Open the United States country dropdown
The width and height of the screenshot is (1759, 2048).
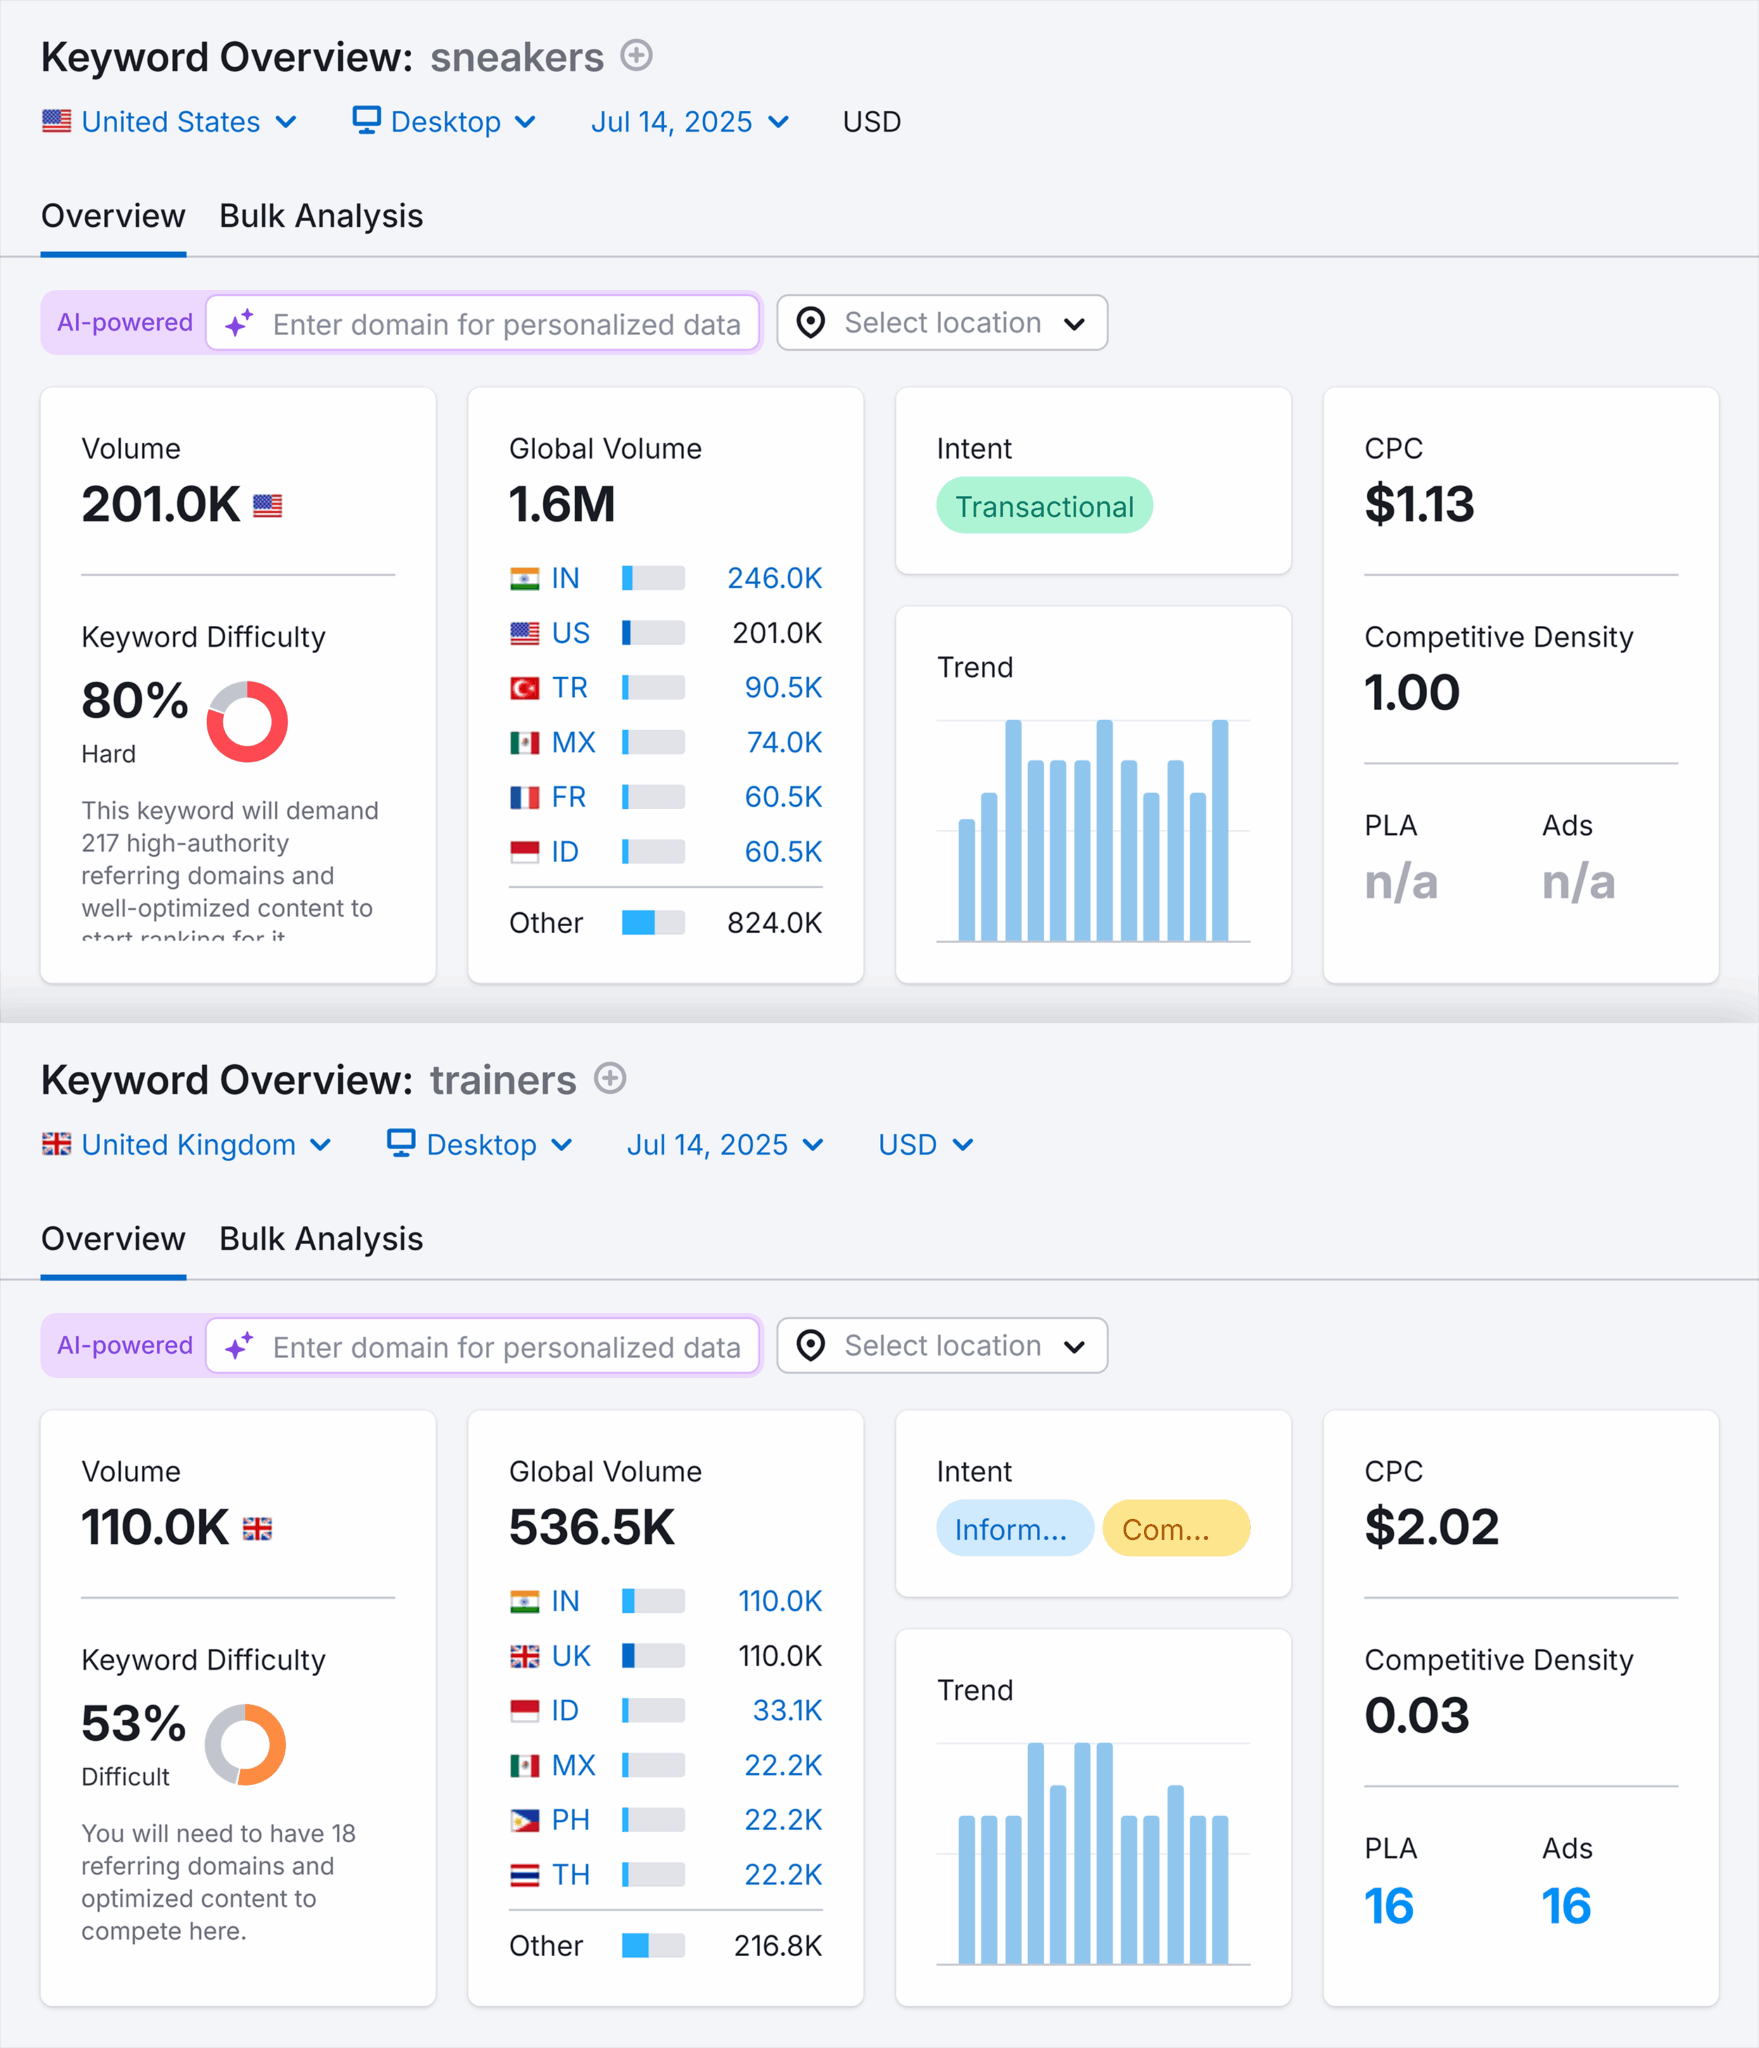[x=170, y=122]
